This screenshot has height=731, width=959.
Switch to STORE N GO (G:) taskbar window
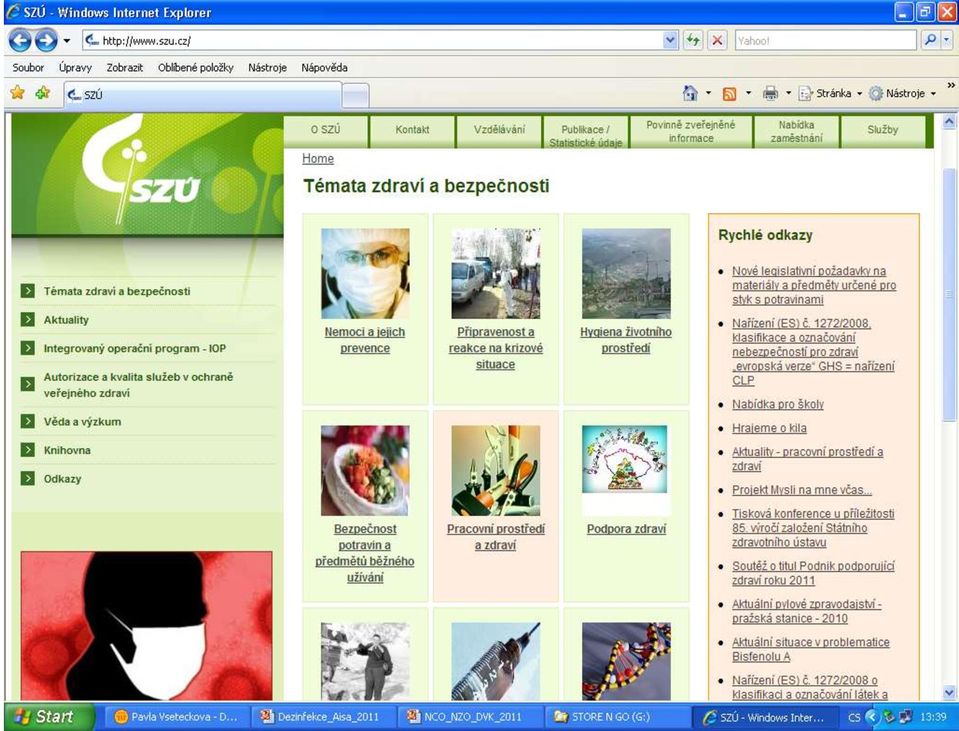click(x=616, y=717)
